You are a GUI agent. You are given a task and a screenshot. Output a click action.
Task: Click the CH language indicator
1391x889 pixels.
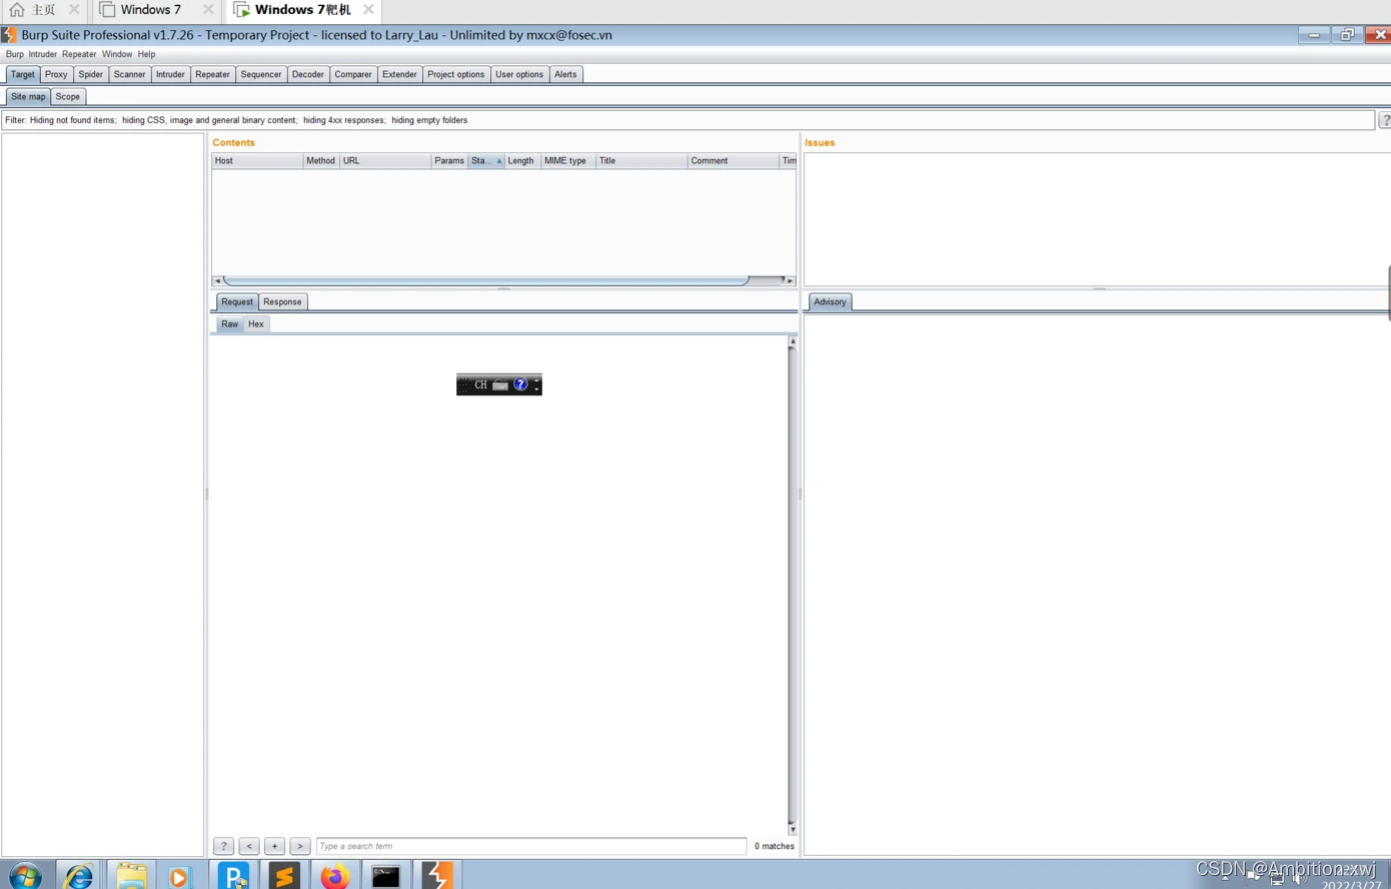point(481,385)
